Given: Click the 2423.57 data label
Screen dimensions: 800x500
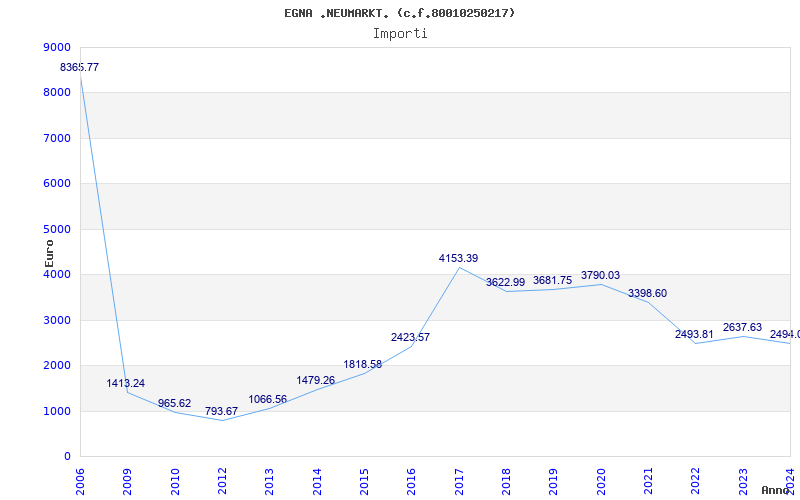Looking at the screenshot, I should click(x=411, y=337).
